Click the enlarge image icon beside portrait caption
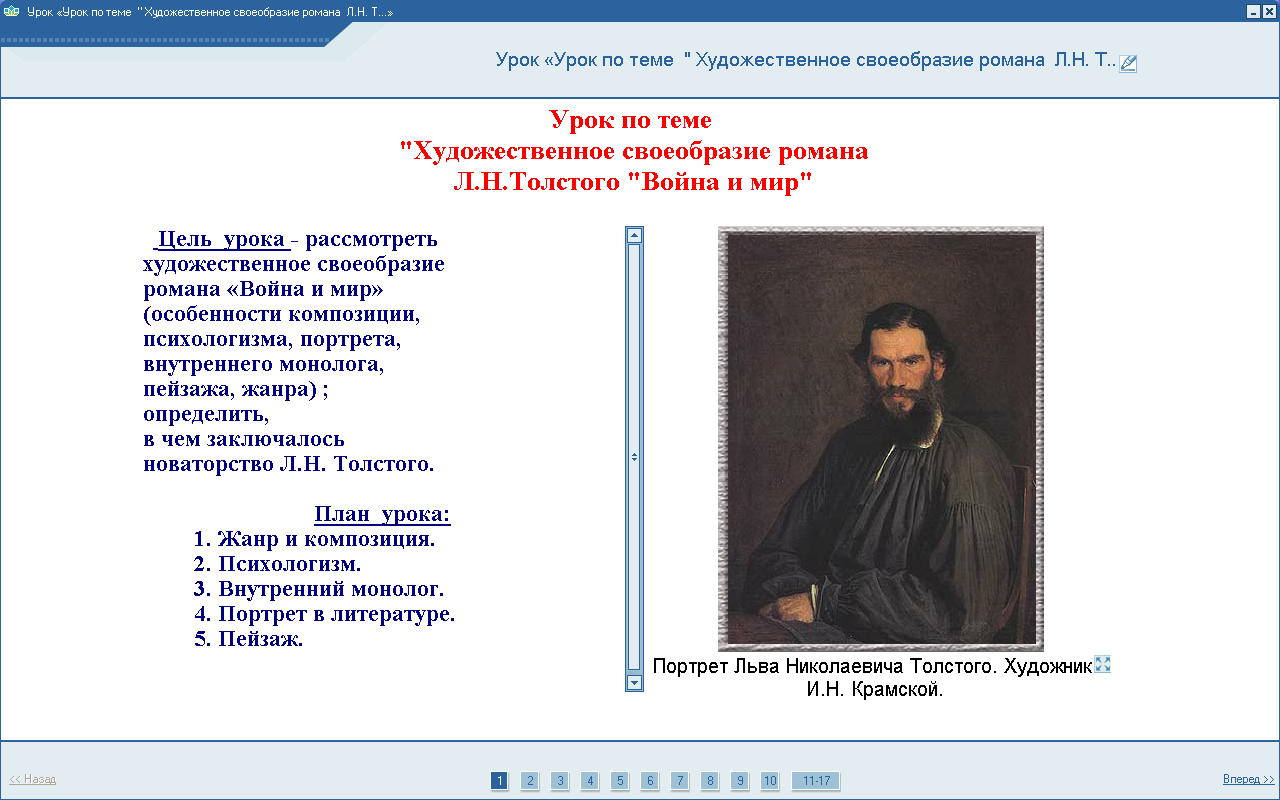This screenshot has height=800, width=1280. [1103, 664]
